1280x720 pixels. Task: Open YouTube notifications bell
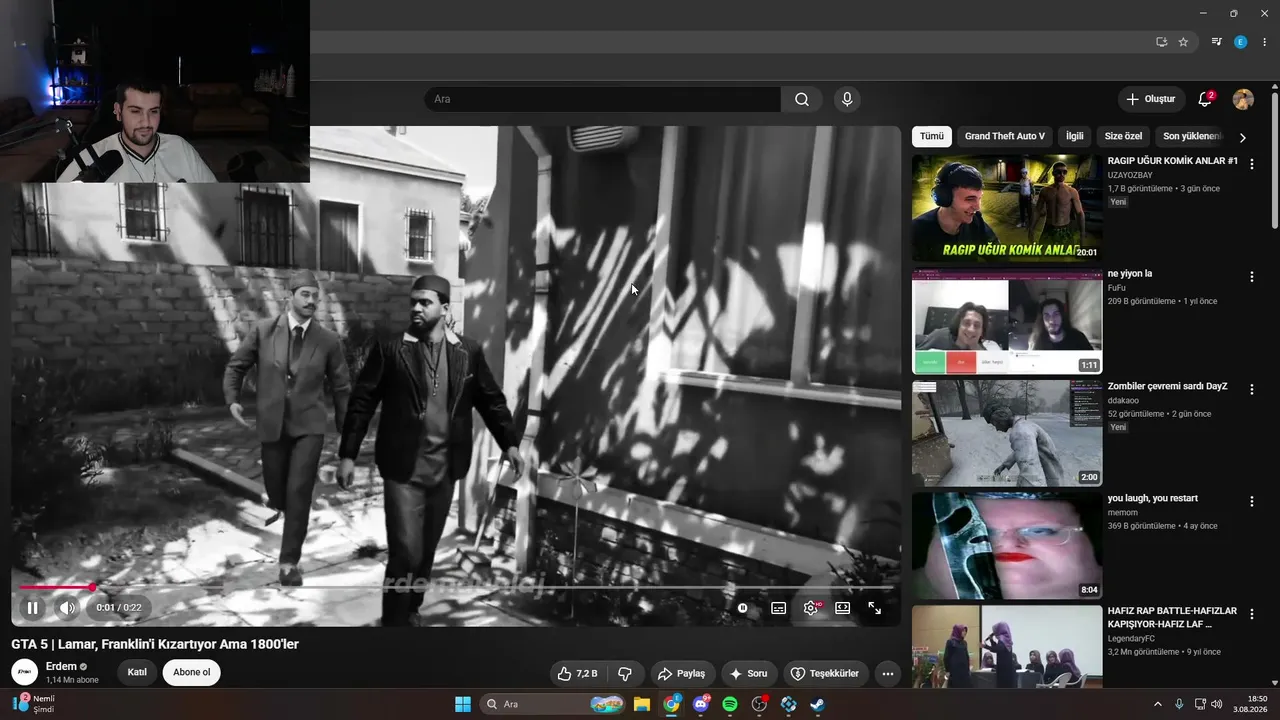point(1205,99)
